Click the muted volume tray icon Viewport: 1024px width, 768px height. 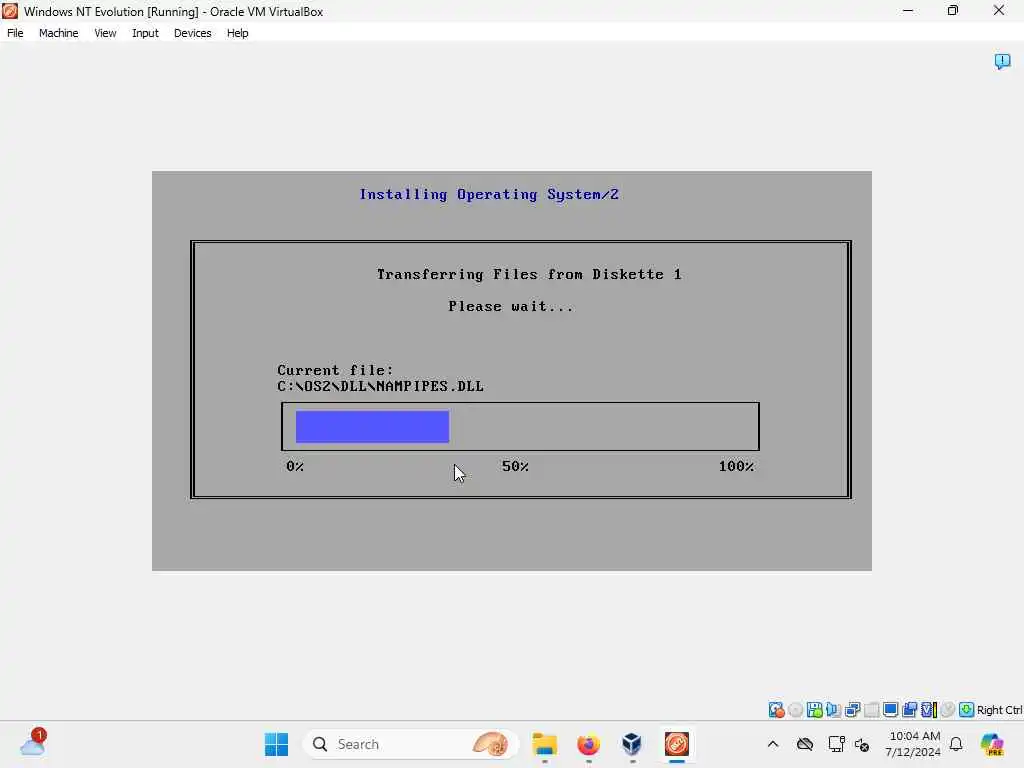tap(862, 744)
